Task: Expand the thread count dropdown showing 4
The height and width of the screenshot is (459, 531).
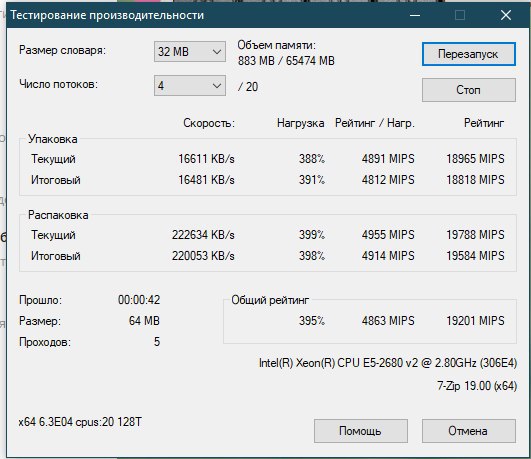Action: pos(190,86)
